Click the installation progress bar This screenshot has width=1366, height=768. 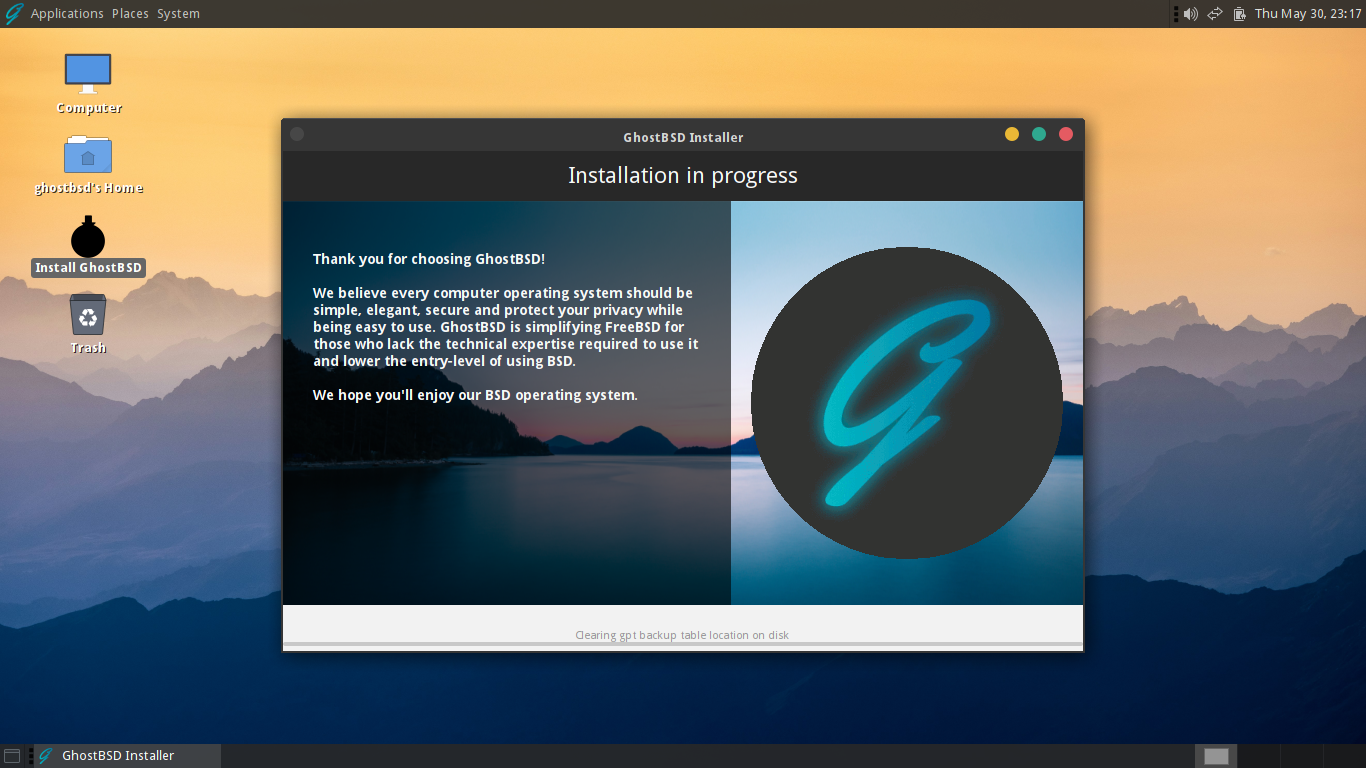pyautogui.click(x=683, y=645)
